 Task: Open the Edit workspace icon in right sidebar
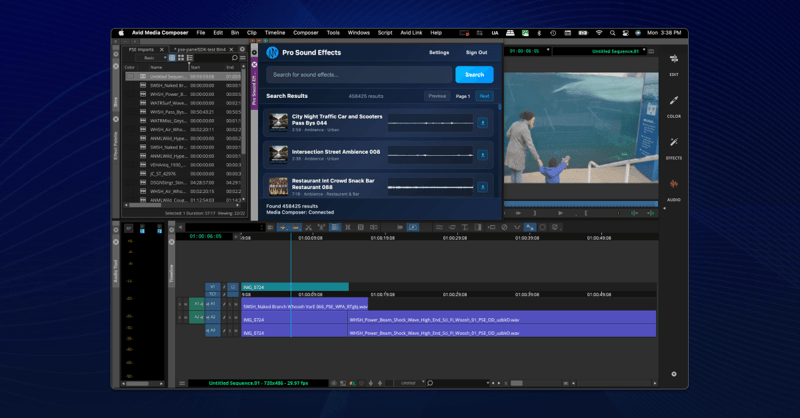point(673,59)
